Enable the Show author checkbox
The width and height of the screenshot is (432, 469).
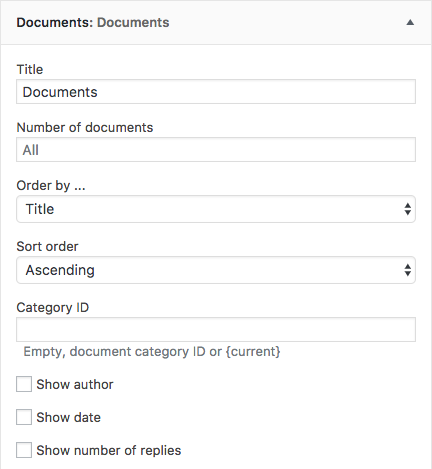pyautogui.click(x=24, y=384)
